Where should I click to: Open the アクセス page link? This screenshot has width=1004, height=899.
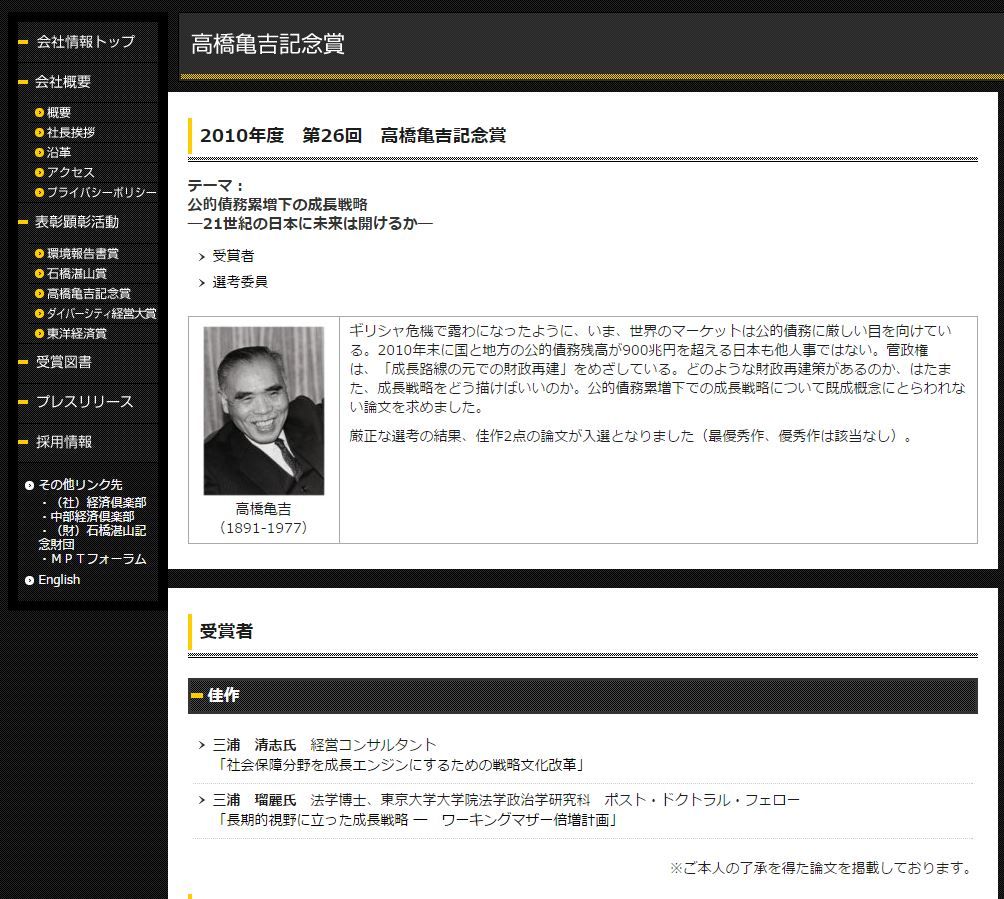pyautogui.click(x=70, y=172)
